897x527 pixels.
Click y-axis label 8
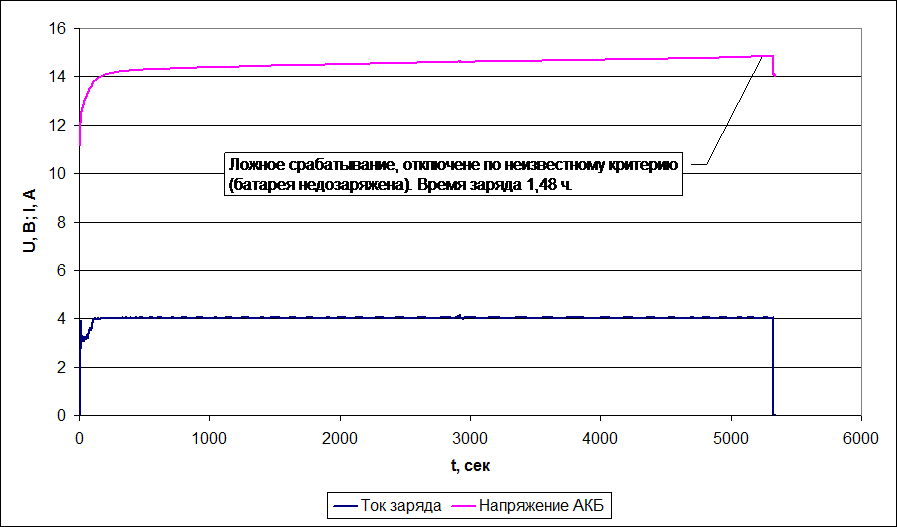(63, 222)
